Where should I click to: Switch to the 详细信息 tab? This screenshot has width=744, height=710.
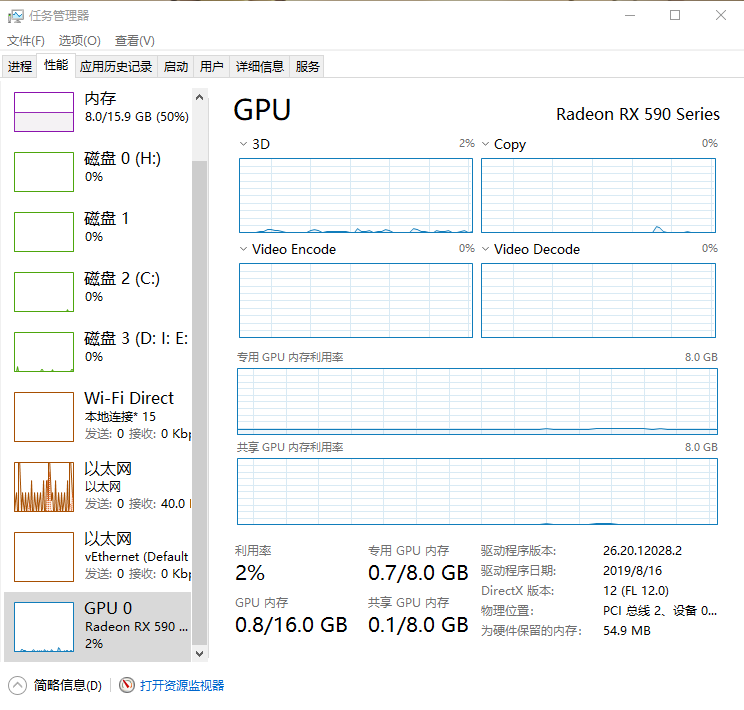point(260,66)
